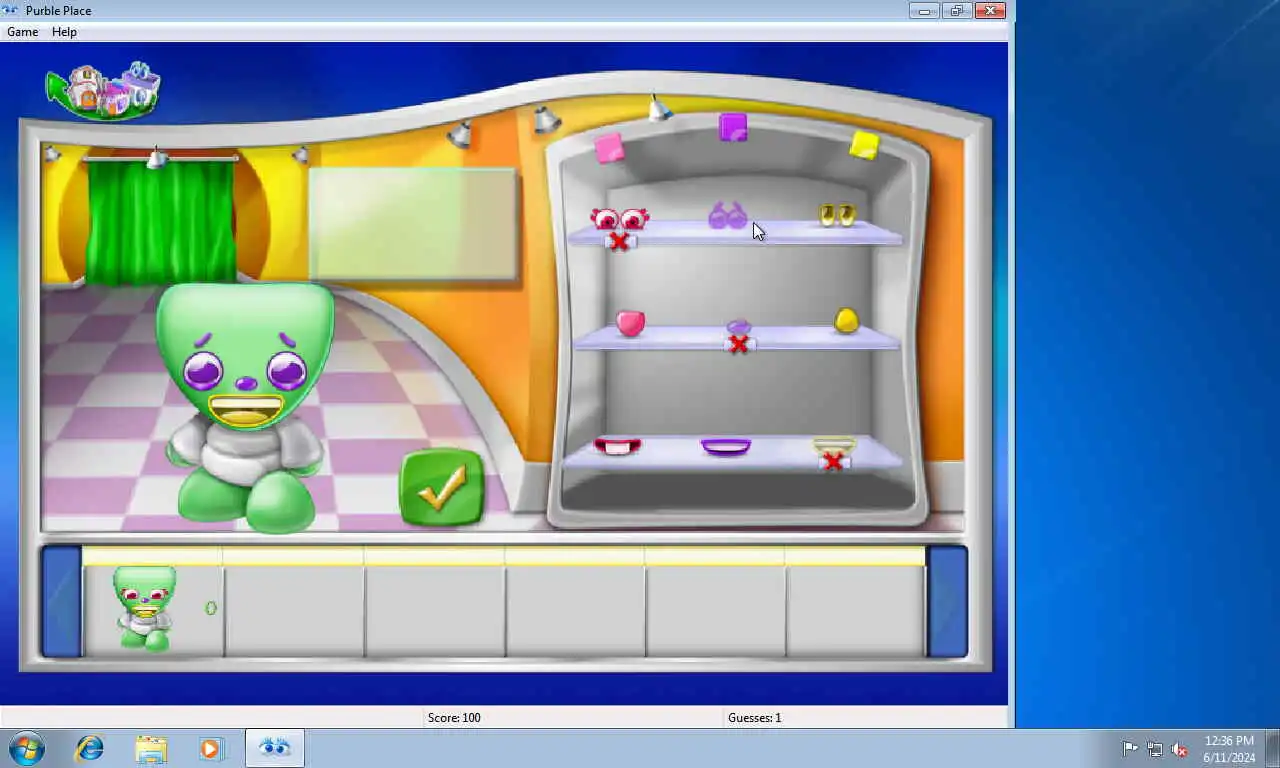Viewport: 1280px width, 768px height.
Task: Click the pink color cube above shelves
Action: pos(609,149)
